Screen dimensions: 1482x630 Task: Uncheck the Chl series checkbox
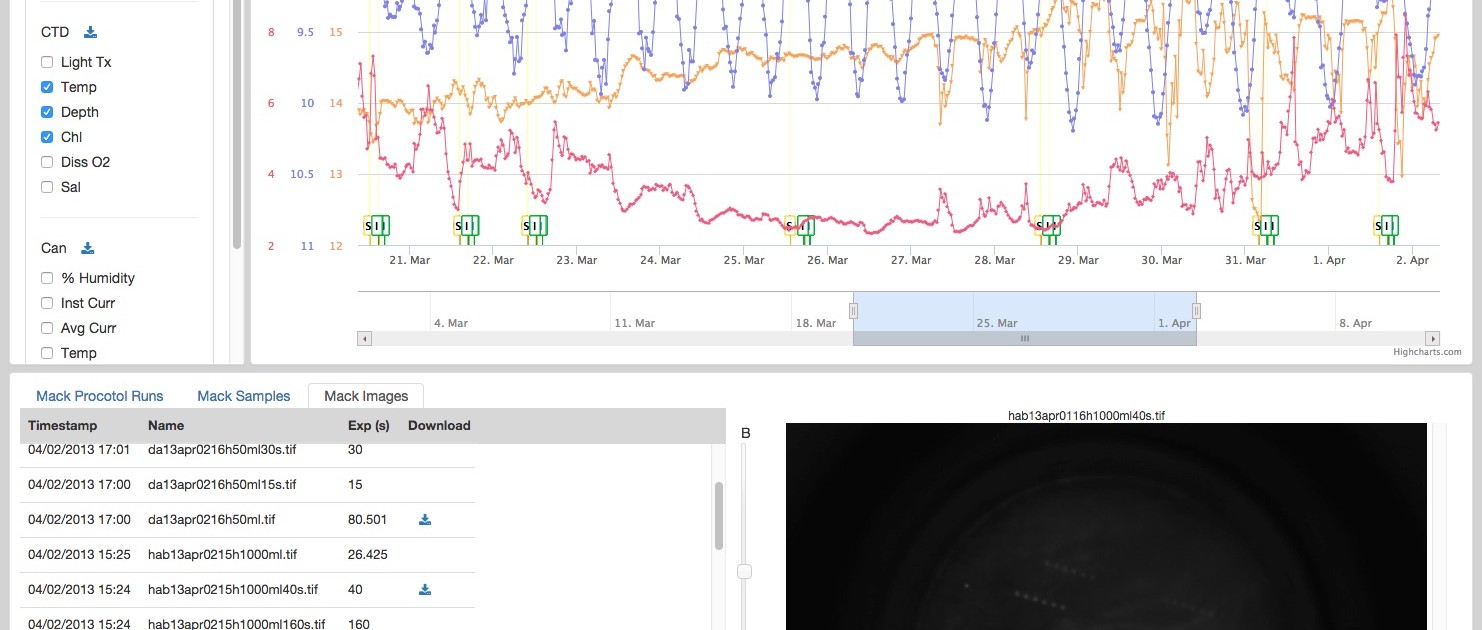pyautogui.click(x=47, y=137)
